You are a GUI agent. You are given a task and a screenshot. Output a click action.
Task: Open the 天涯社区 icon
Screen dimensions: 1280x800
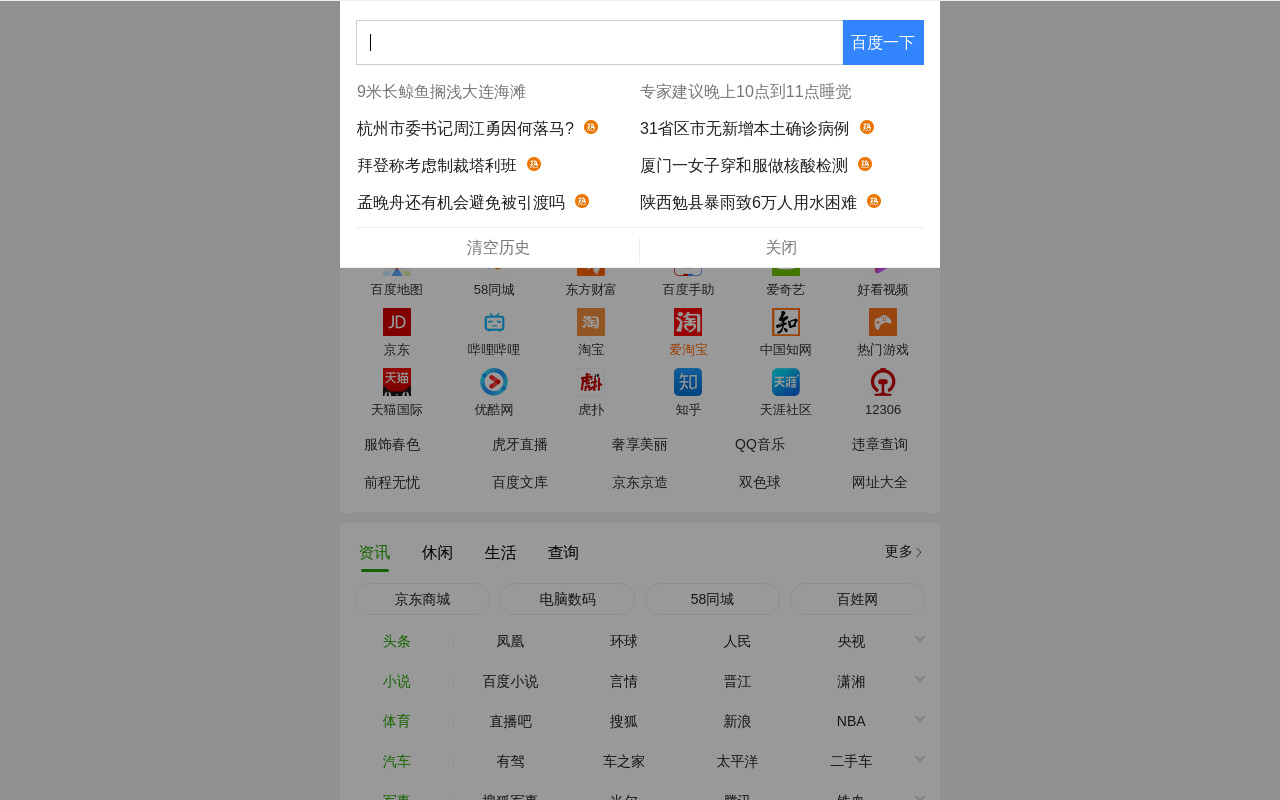pyautogui.click(x=786, y=382)
